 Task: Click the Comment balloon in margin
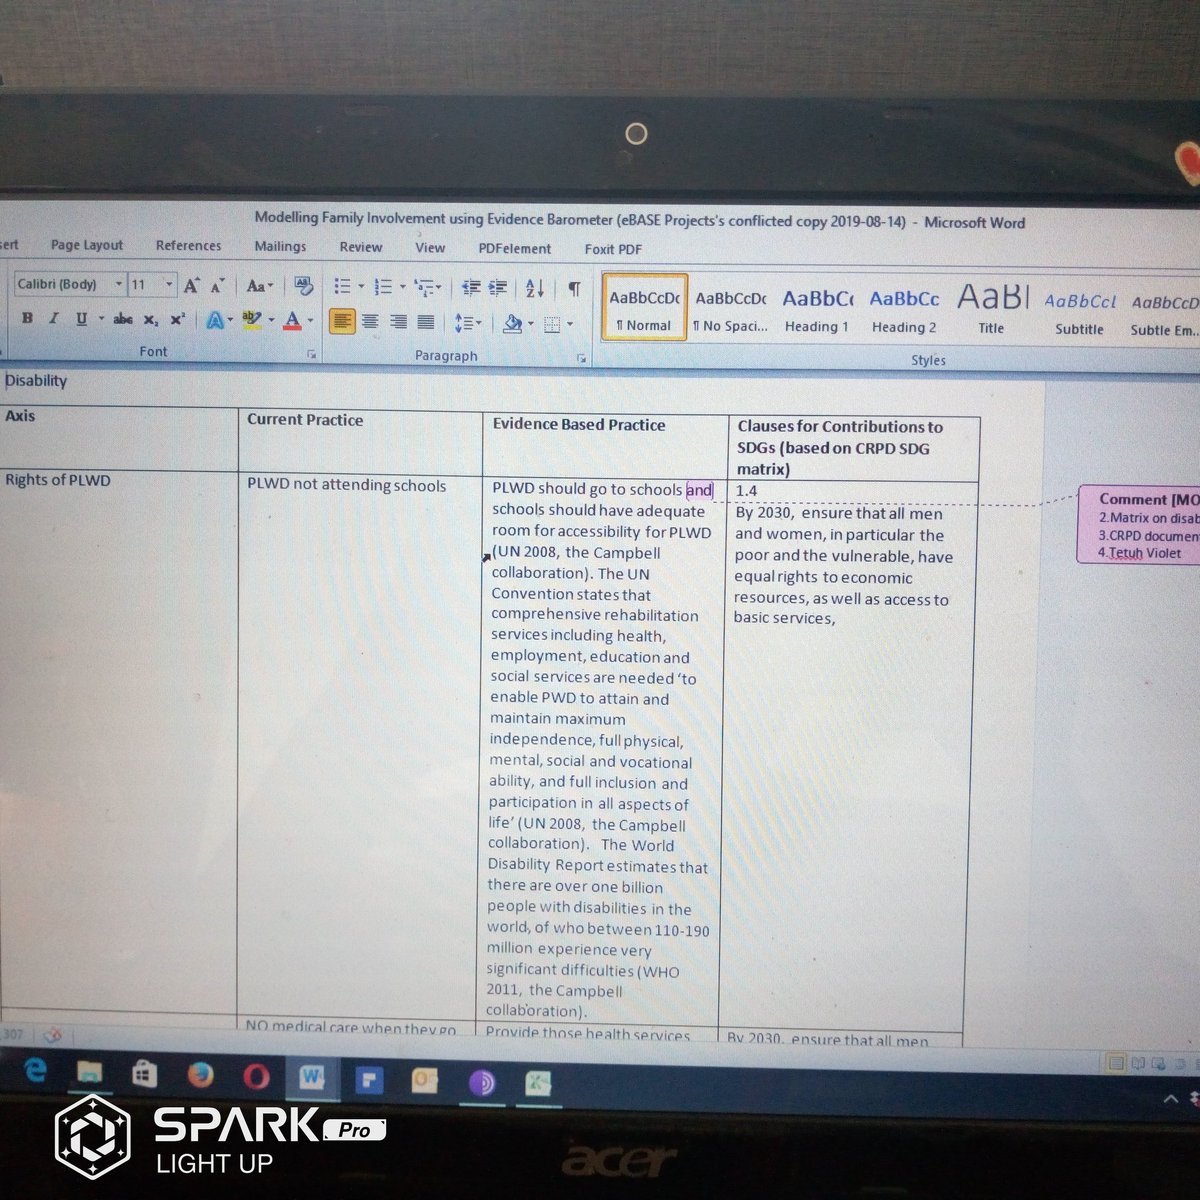(1139, 525)
